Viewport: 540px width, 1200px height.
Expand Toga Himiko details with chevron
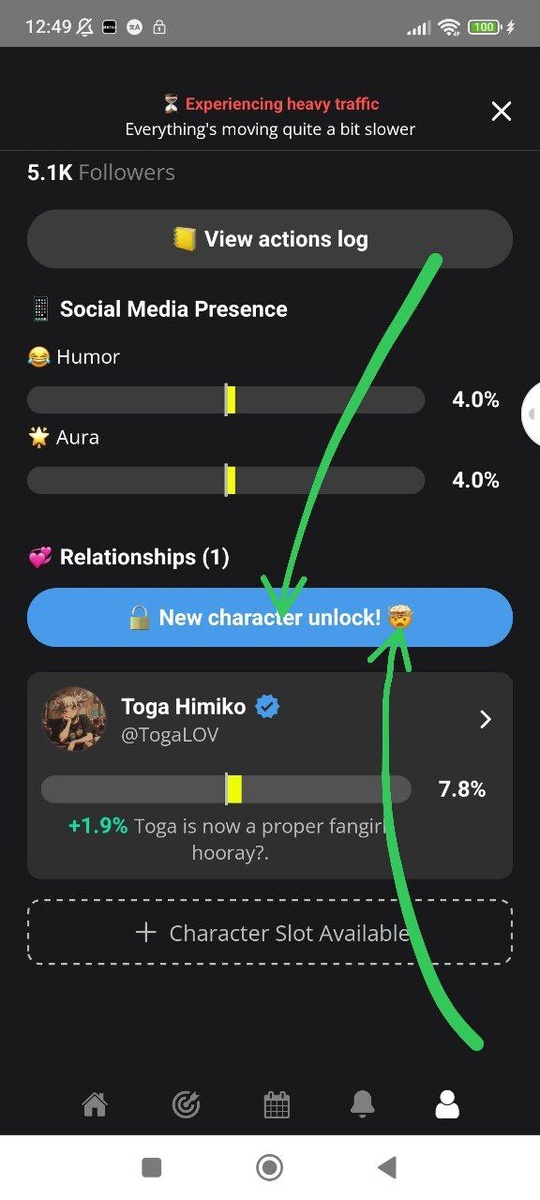pos(485,719)
